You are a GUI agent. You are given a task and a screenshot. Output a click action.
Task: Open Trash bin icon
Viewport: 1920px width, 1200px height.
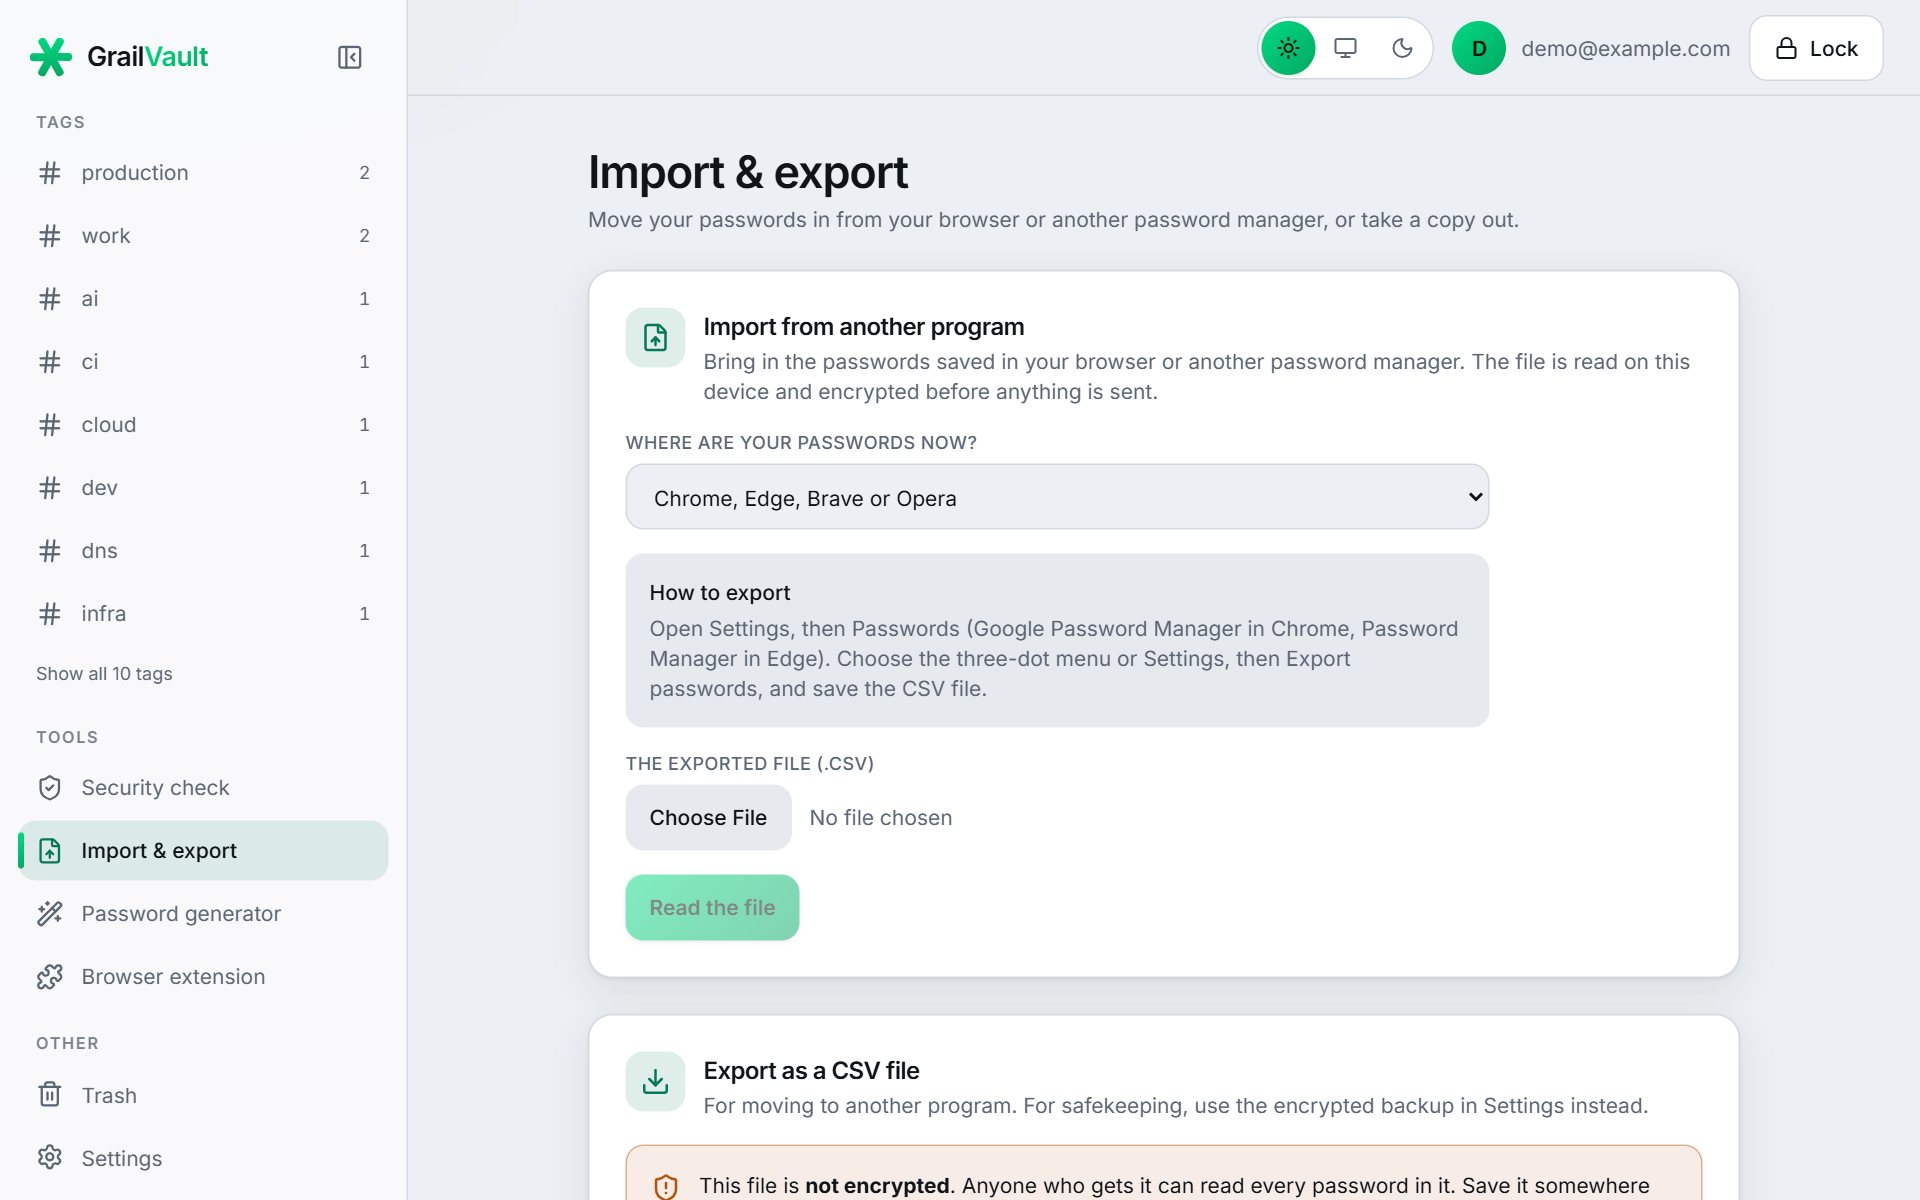[50, 1095]
